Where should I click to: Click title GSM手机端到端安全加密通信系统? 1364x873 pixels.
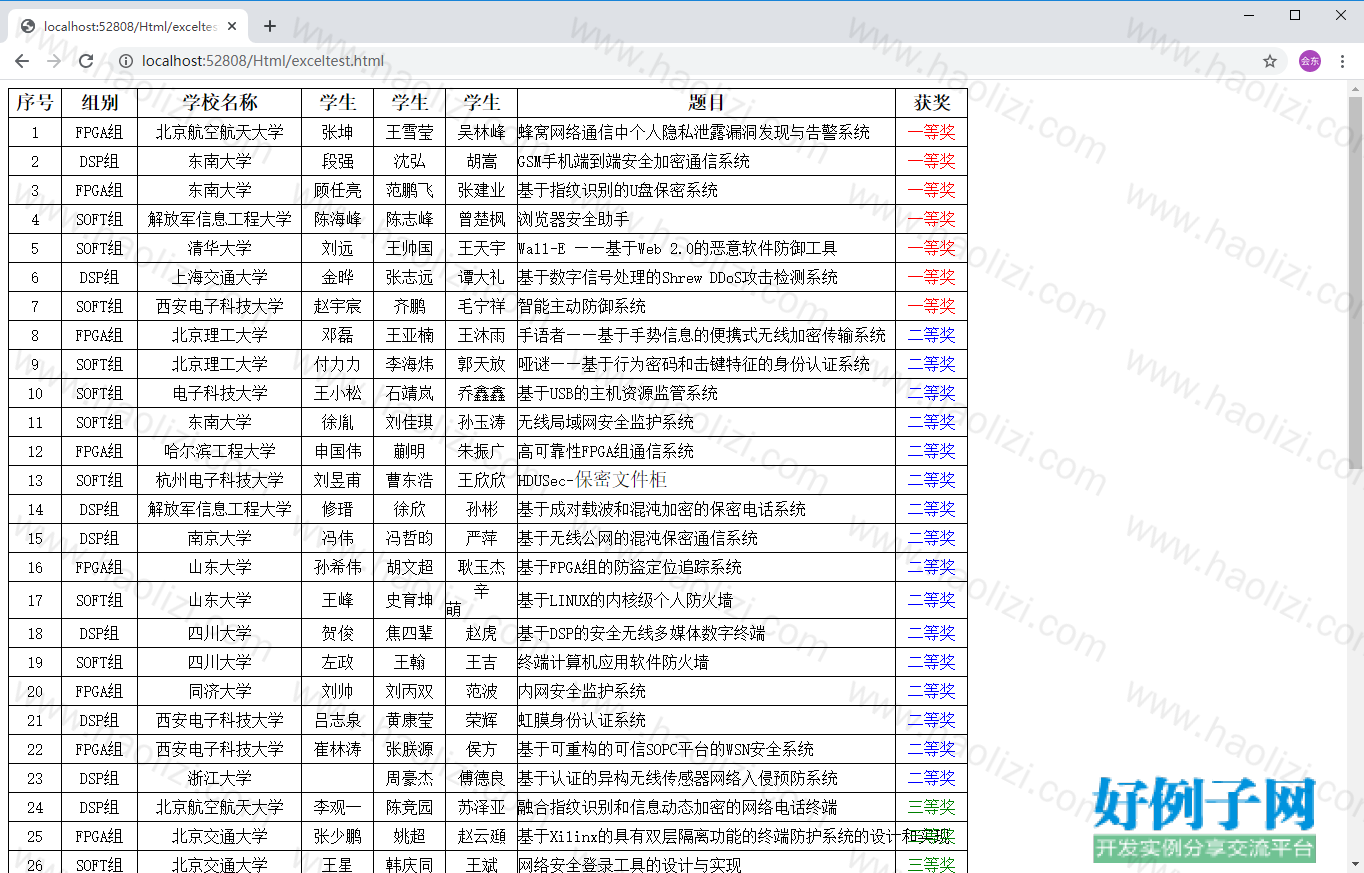coord(634,161)
